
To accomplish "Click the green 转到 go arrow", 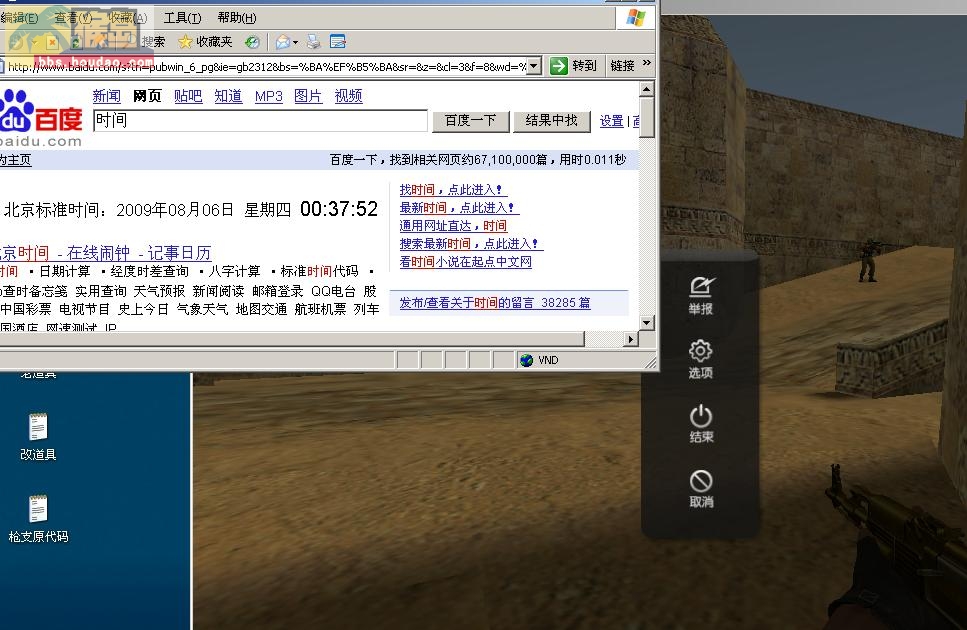I will [x=558, y=65].
